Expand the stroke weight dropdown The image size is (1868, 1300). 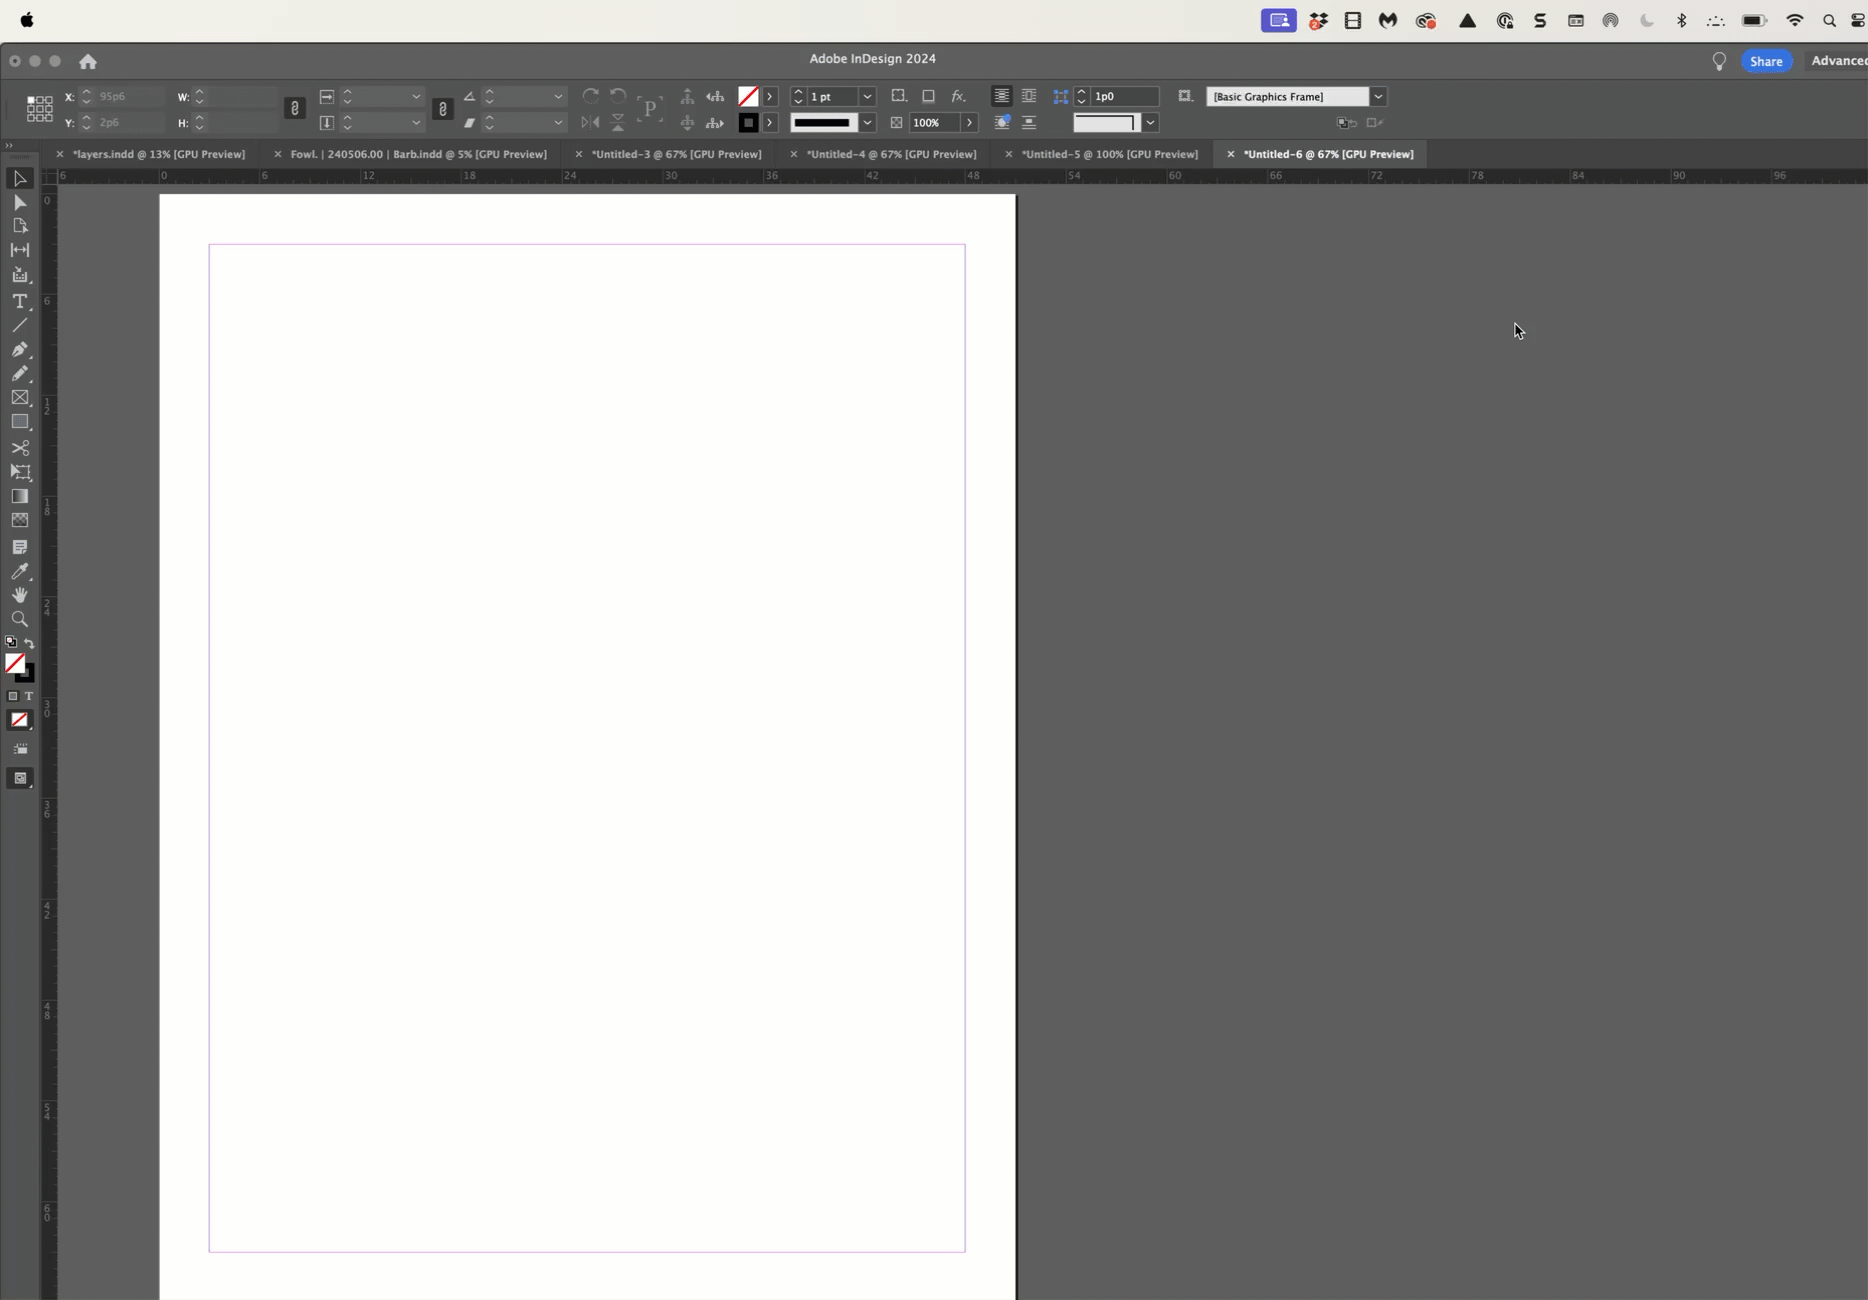(867, 97)
